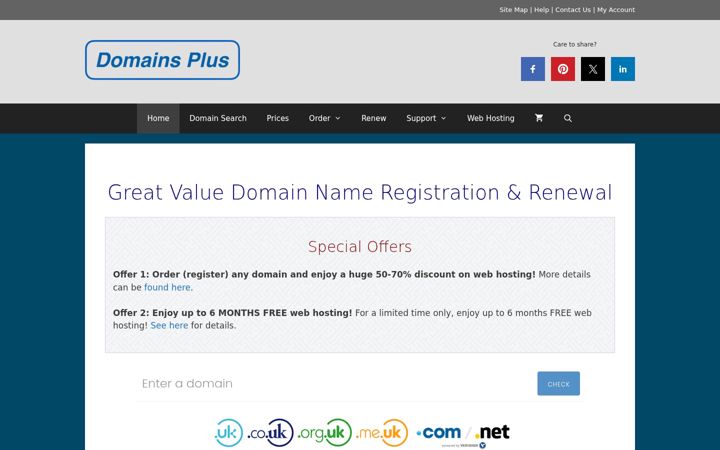This screenshot has width=720, height=450.
Task: Focus the 'Enter a domain' input field
Action: click(x=336, y=383)
